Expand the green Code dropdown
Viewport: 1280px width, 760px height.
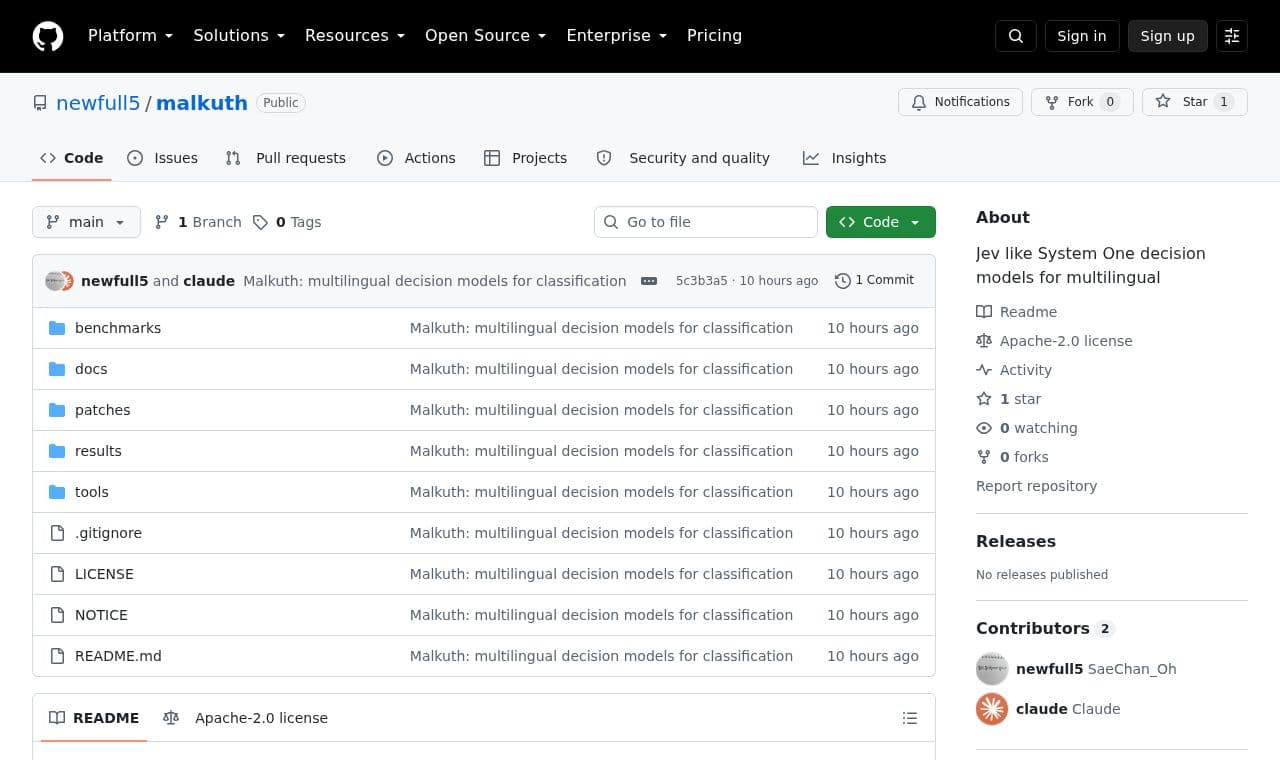(881, 222)
